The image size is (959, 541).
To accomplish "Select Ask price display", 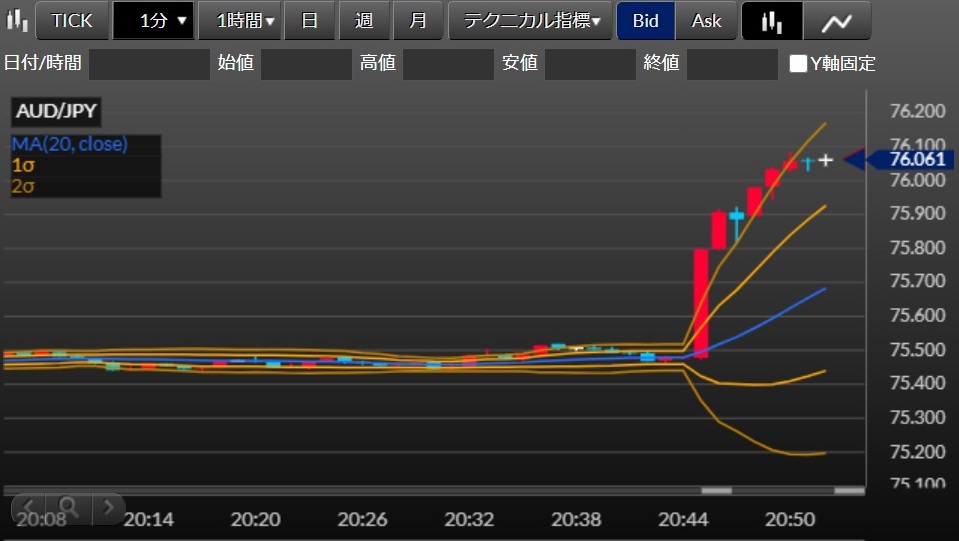I will (706, 21).
